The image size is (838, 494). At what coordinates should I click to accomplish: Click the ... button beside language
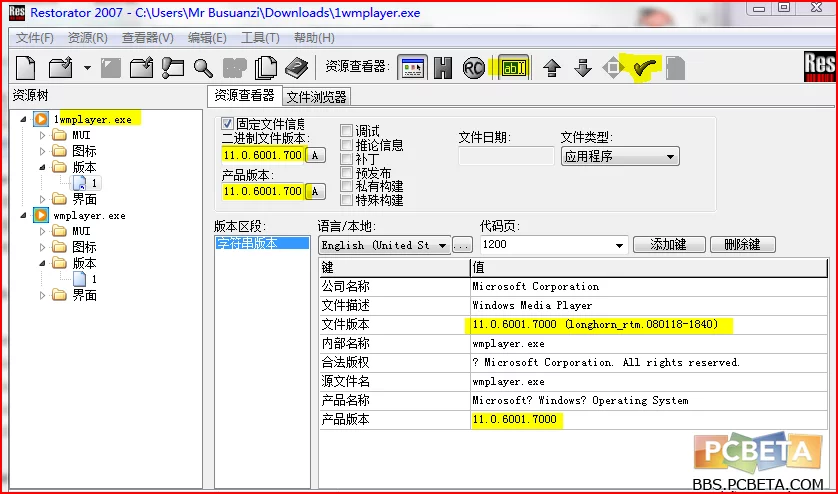point(462,245)
